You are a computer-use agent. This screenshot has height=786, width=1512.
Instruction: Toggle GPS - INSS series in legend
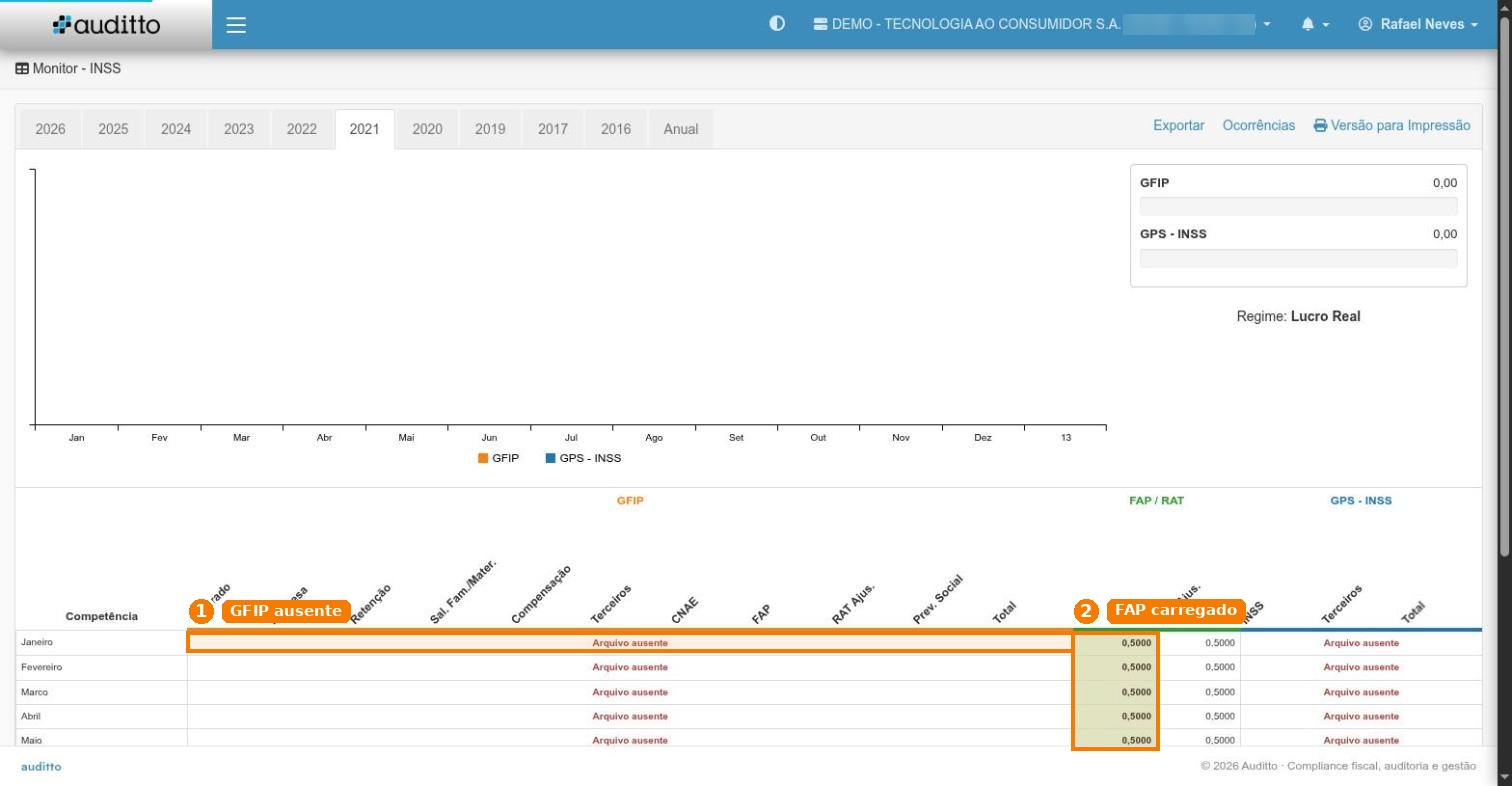[583, 458]
